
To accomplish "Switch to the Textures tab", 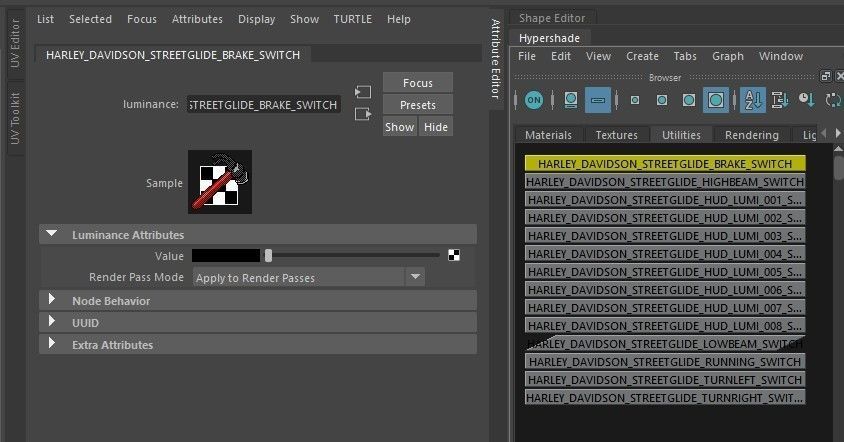I will 616,135.
